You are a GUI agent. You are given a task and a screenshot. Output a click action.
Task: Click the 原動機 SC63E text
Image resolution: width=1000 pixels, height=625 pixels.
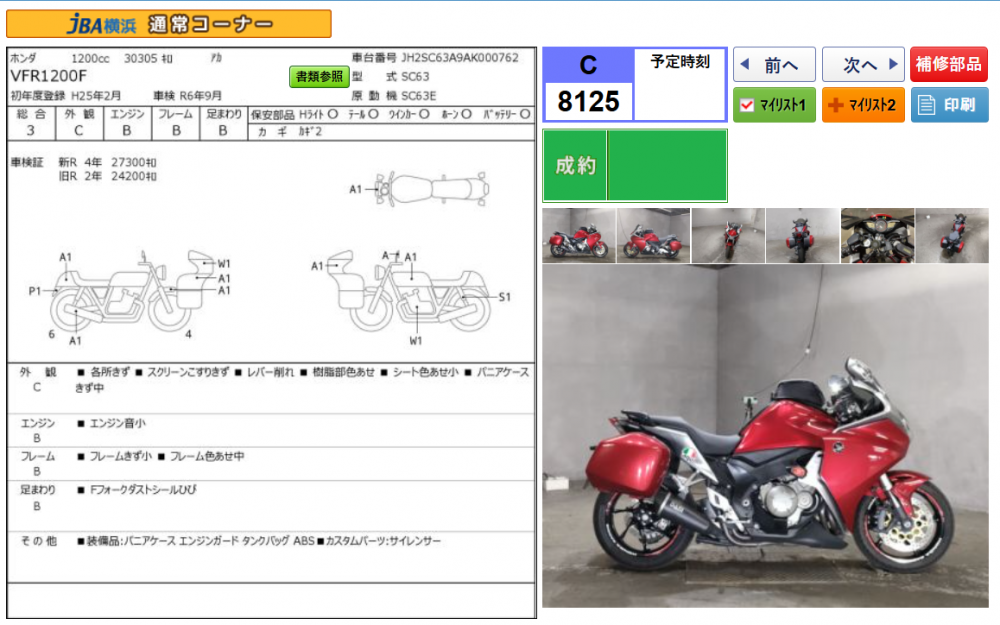coord(394,96)
